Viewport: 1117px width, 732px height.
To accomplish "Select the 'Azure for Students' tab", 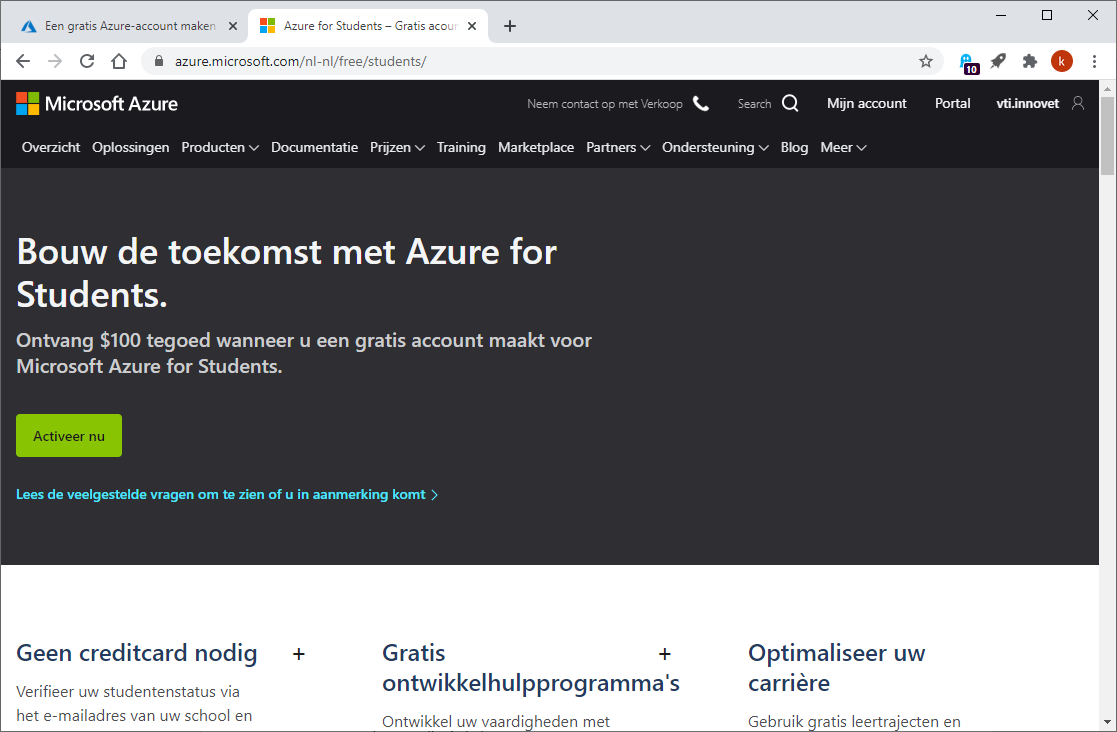I will pyautogui.click(x=368, y=26).
